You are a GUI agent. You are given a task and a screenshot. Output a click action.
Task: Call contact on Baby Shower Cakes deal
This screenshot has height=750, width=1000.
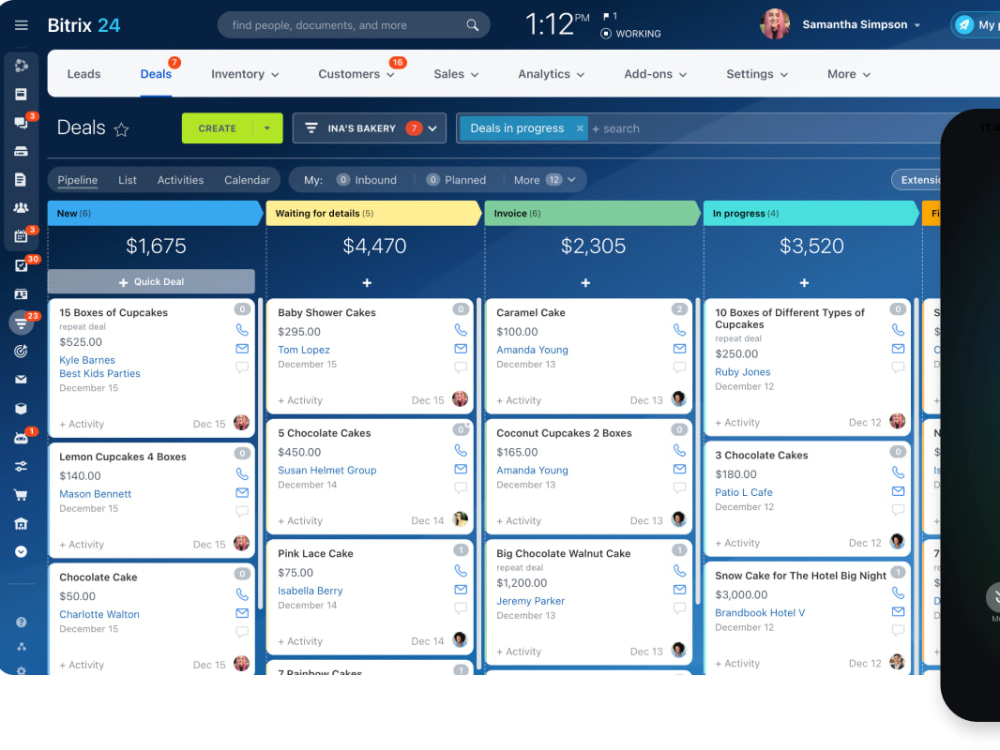[x=460, y=330]
